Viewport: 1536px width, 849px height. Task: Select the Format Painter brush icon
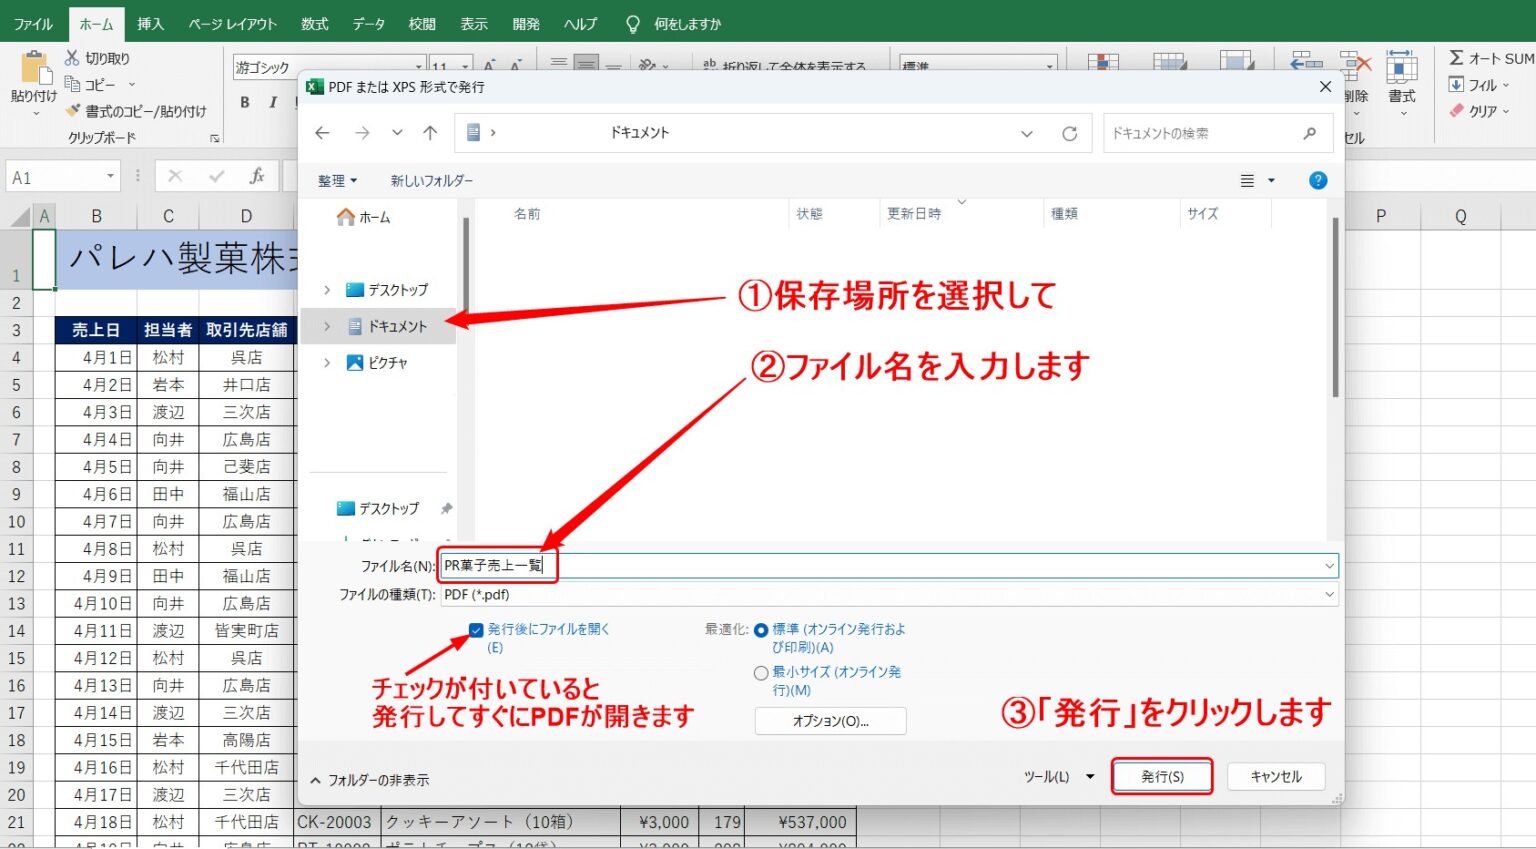(72, 111)
